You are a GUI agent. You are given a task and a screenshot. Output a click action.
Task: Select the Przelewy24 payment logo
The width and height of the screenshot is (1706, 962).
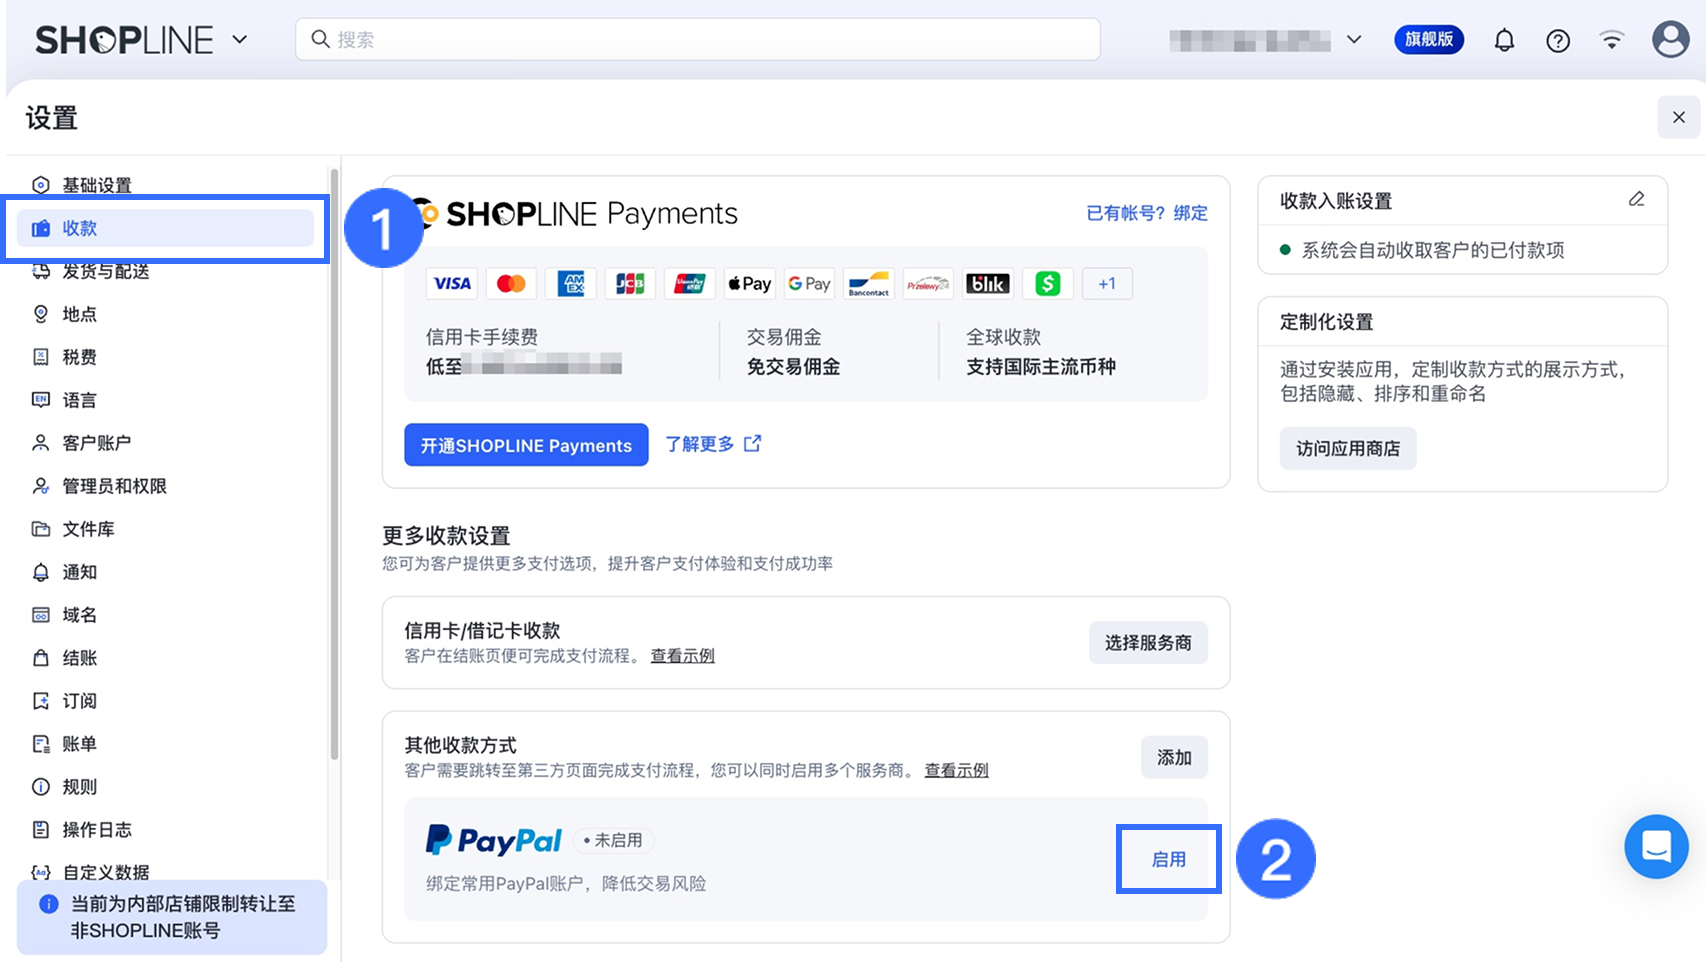[928, 284]
